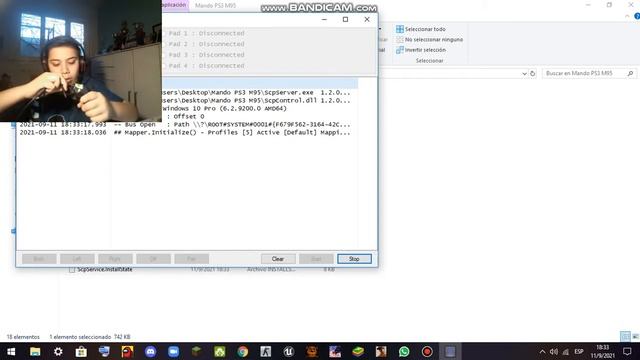Refresh the Explorer folder view
640x360 pixels.
pos(533,73)
